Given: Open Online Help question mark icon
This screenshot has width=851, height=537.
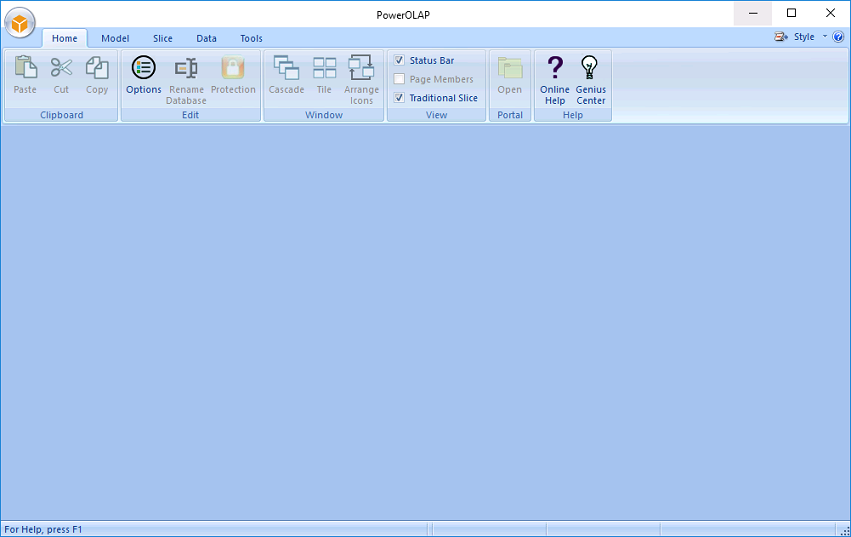Looking at the screenshot, I should click(555, 69).
